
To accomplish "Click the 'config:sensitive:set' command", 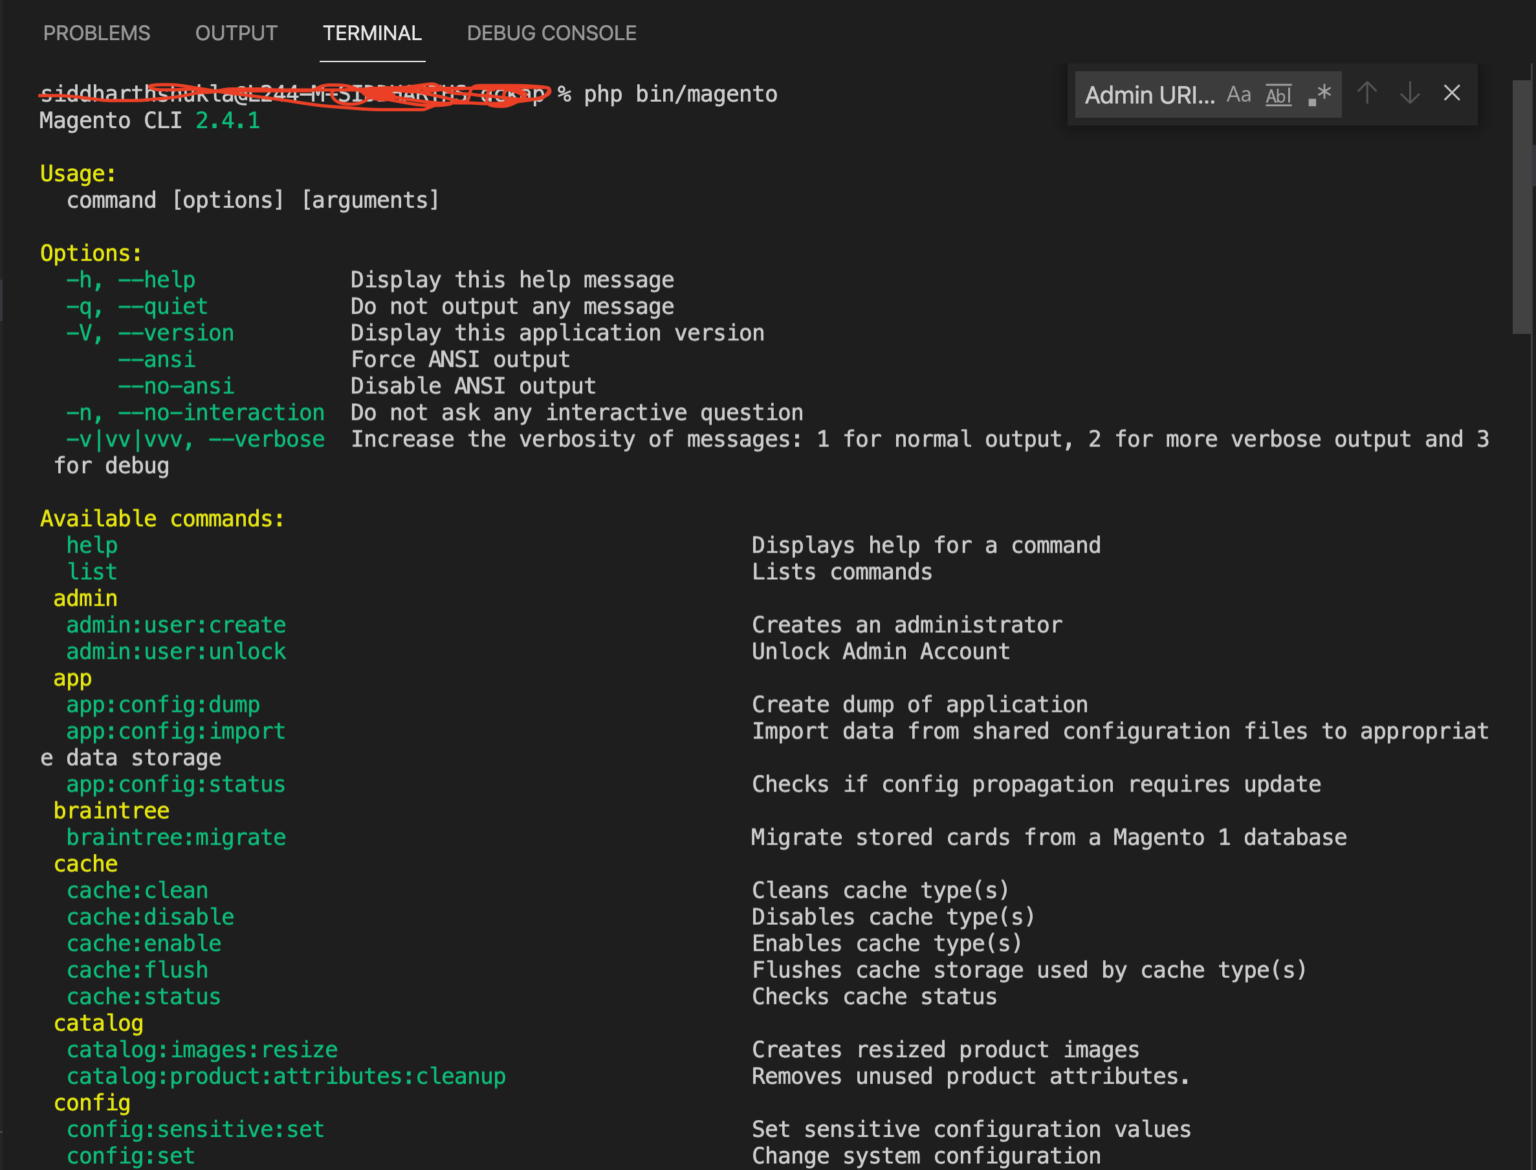I will (196, 1129).
